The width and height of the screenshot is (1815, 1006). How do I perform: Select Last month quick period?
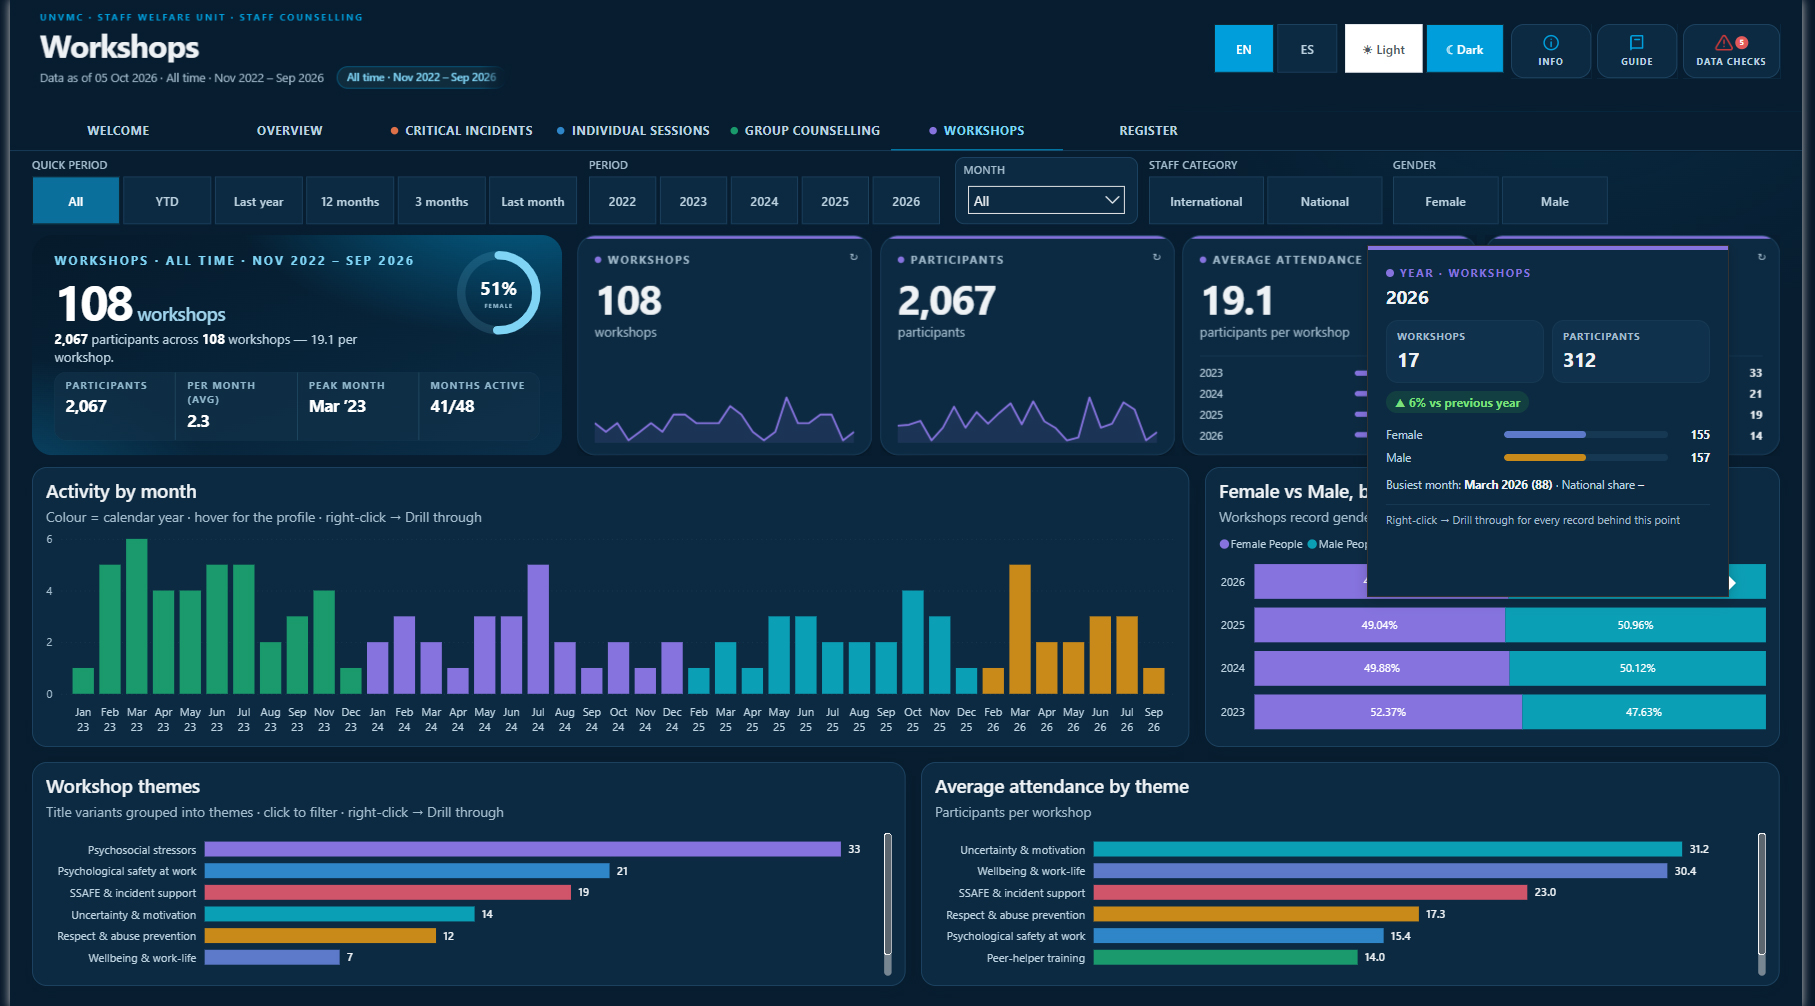[532, 201]
